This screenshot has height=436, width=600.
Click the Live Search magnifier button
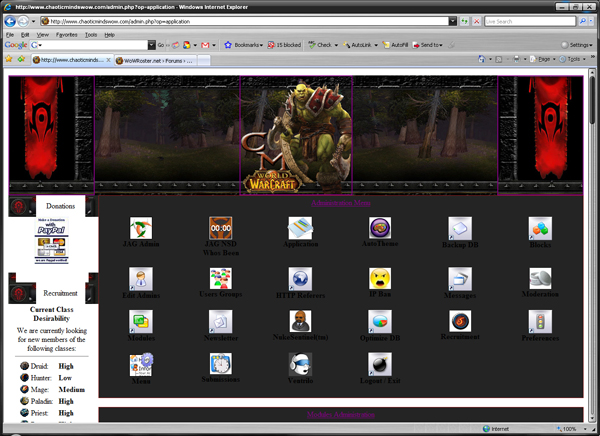tap(582, 21)
